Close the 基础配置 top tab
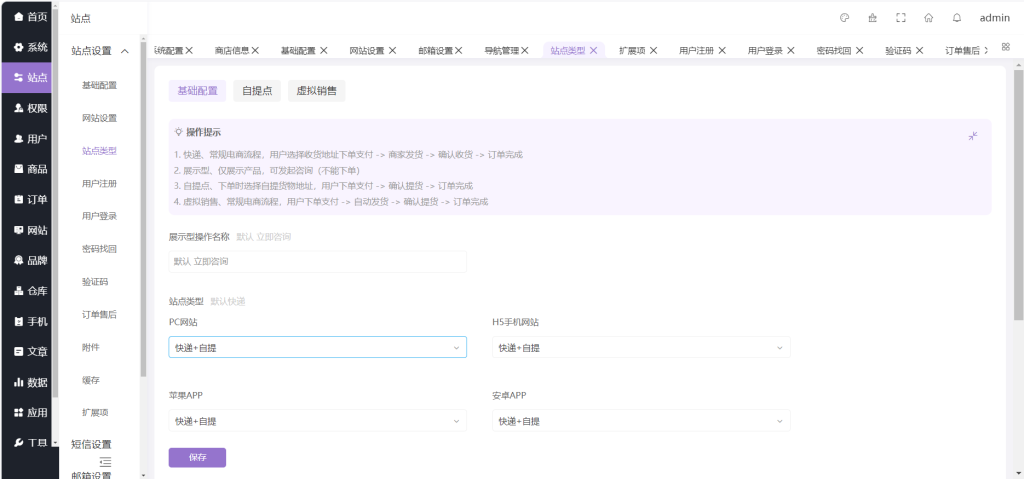 point(323,50)
